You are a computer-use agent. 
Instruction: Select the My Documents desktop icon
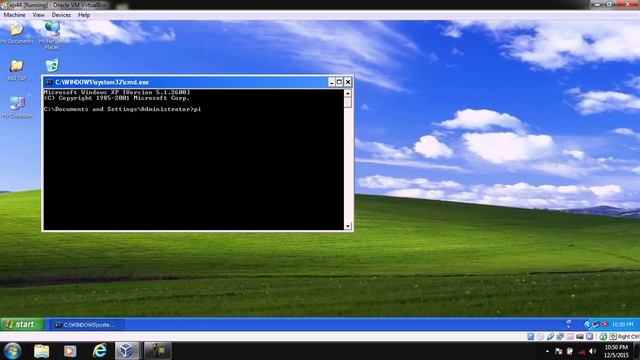tap(17, 33)
